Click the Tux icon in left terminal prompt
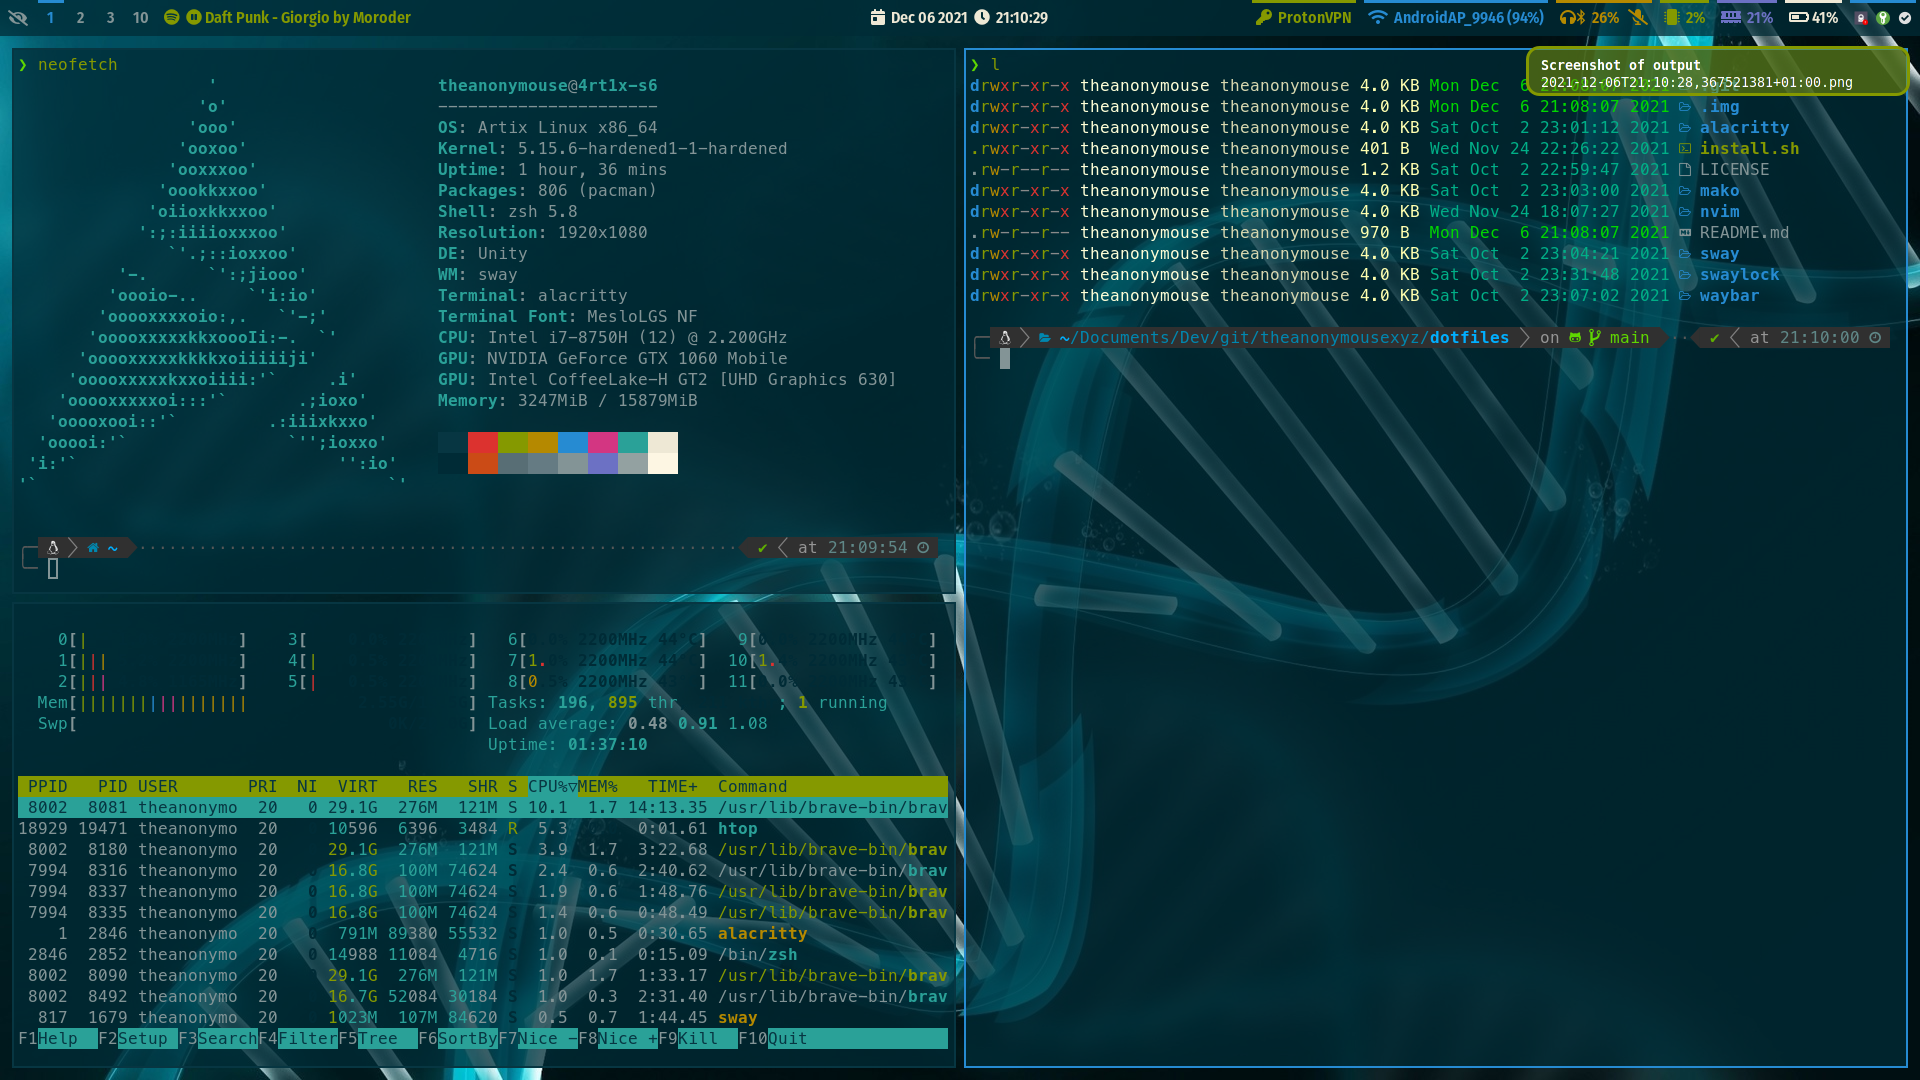 [x=53, y=547]
